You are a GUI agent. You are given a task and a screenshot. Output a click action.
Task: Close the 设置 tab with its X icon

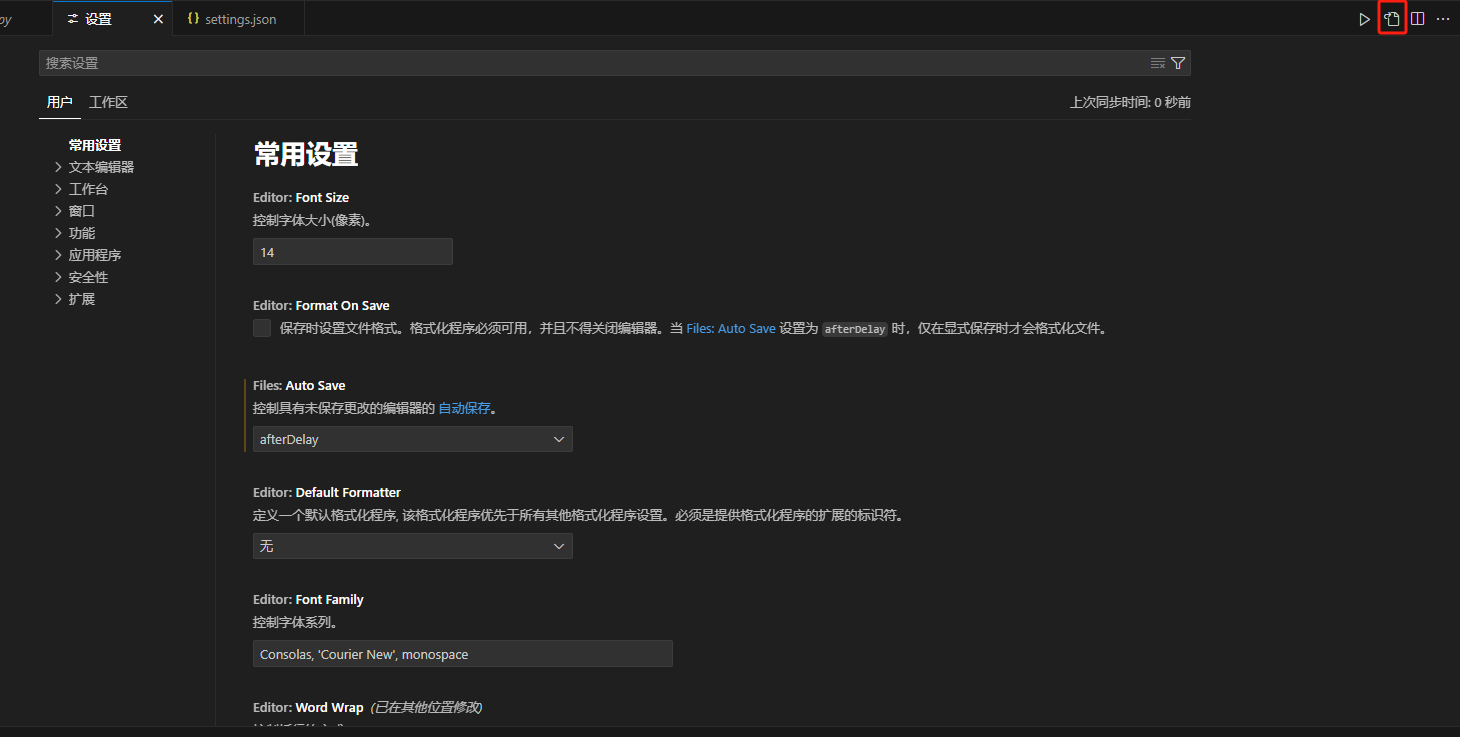point(156,18)
